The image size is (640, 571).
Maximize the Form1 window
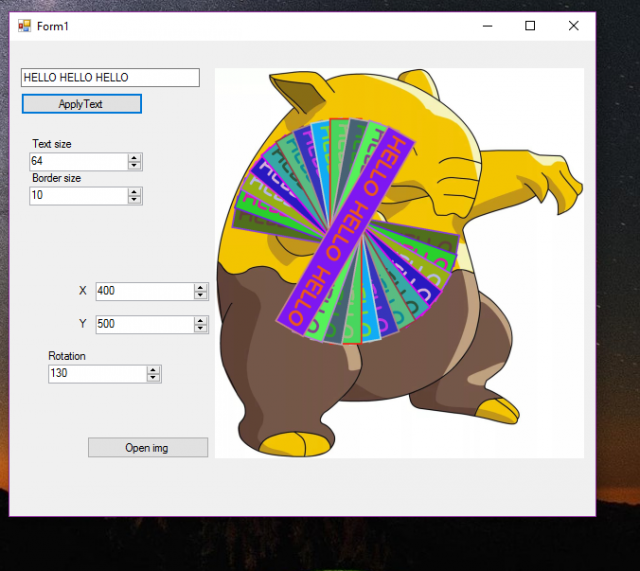pos(530,26)
